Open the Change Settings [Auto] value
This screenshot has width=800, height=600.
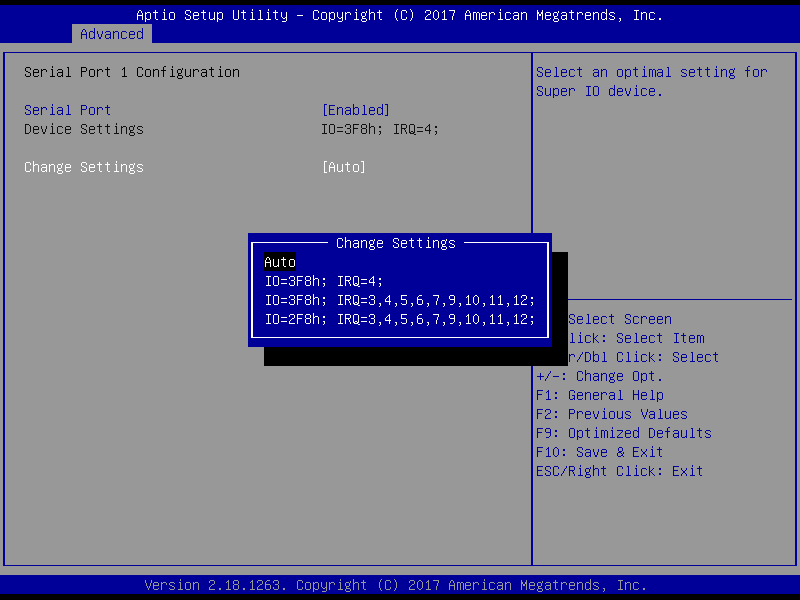click(343, 167)
